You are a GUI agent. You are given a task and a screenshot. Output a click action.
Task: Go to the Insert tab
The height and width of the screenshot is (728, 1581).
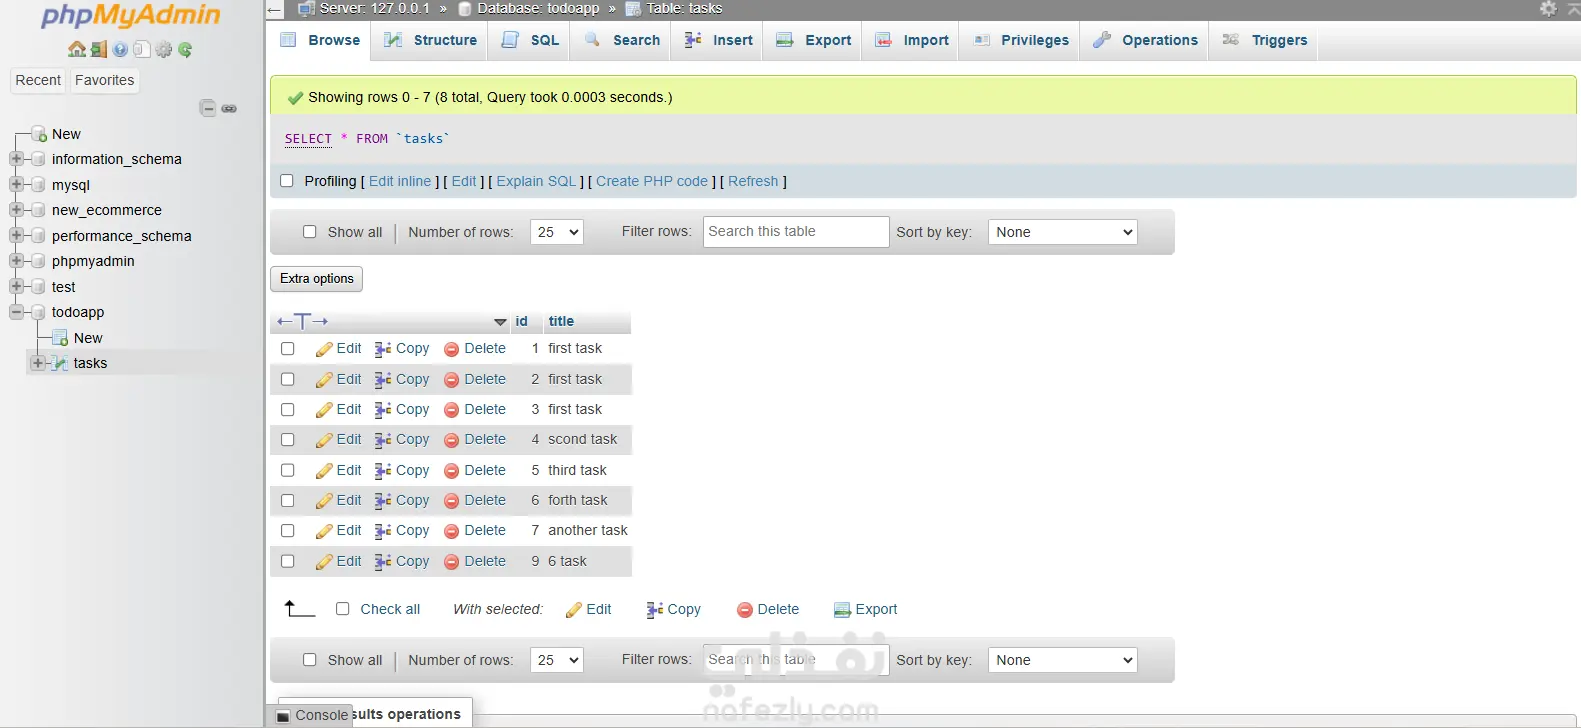point(719,40)
